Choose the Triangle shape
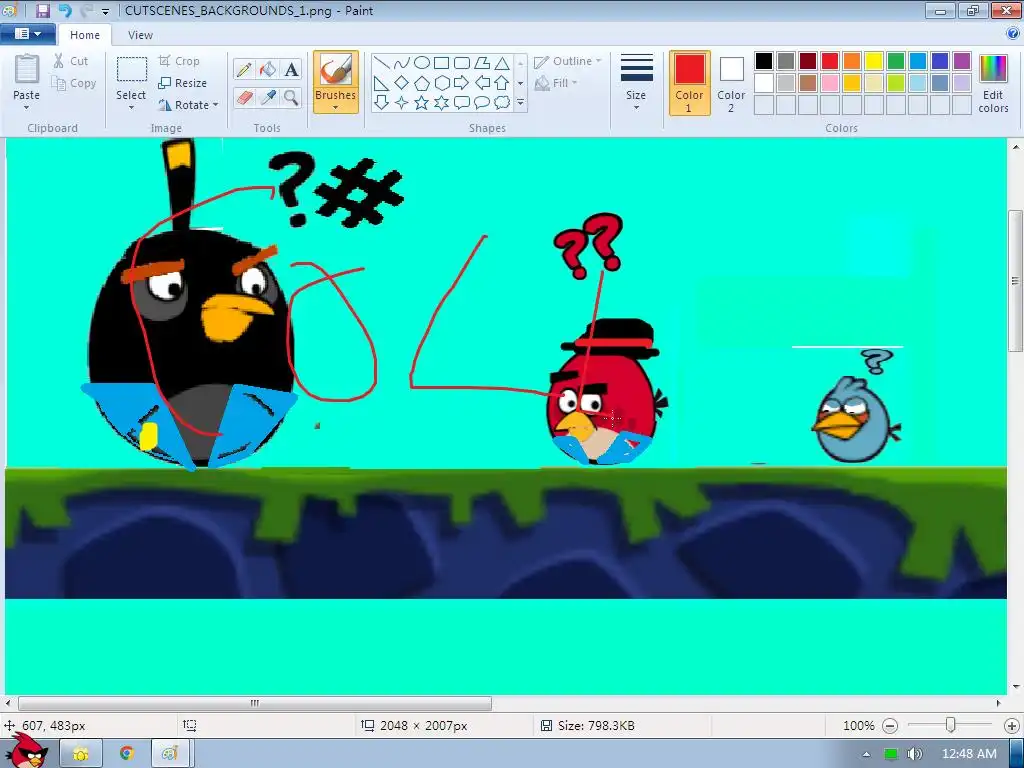Viewport: 1024px width, 768px height. [502, 63]
